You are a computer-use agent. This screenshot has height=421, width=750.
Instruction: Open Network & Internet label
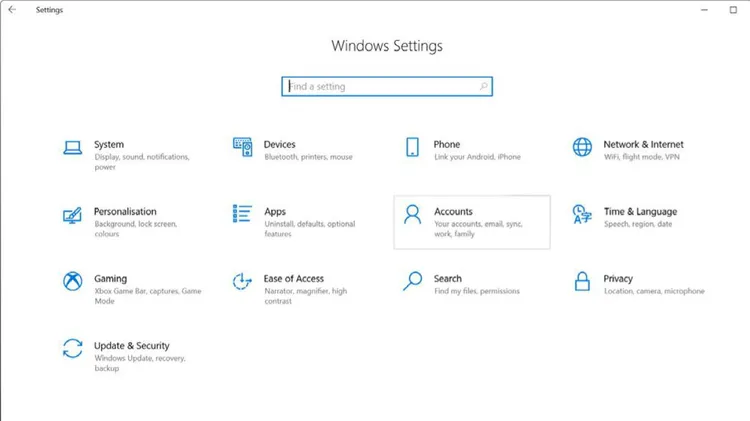[643, 144]
